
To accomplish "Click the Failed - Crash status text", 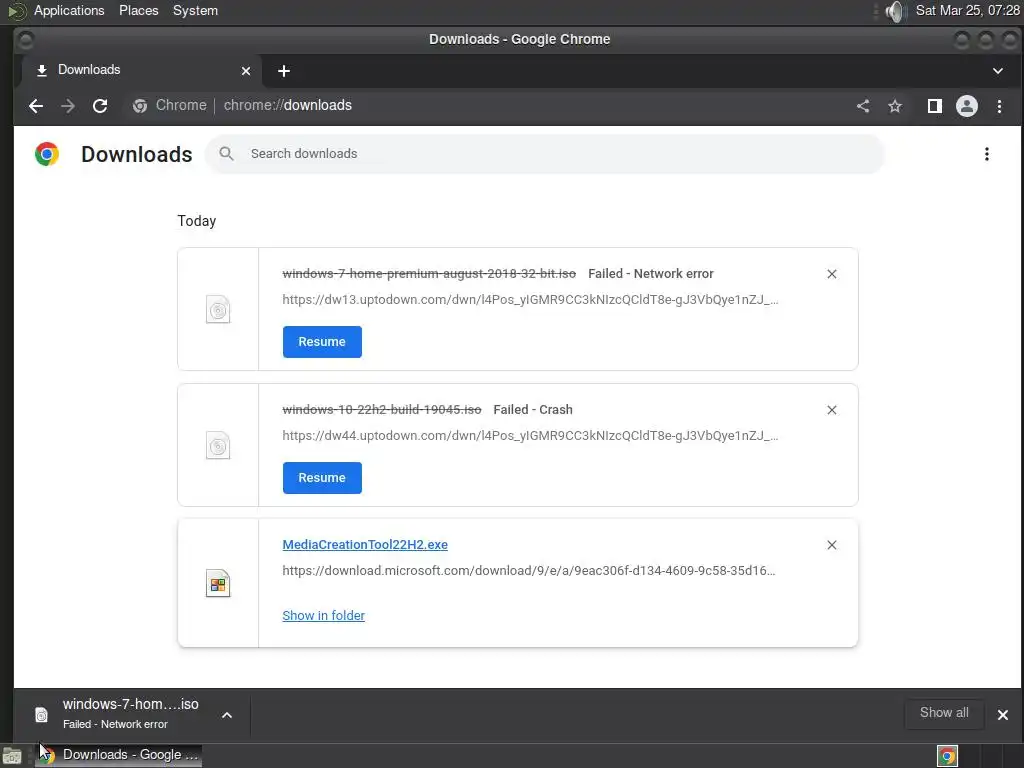I will coord(533,409).
